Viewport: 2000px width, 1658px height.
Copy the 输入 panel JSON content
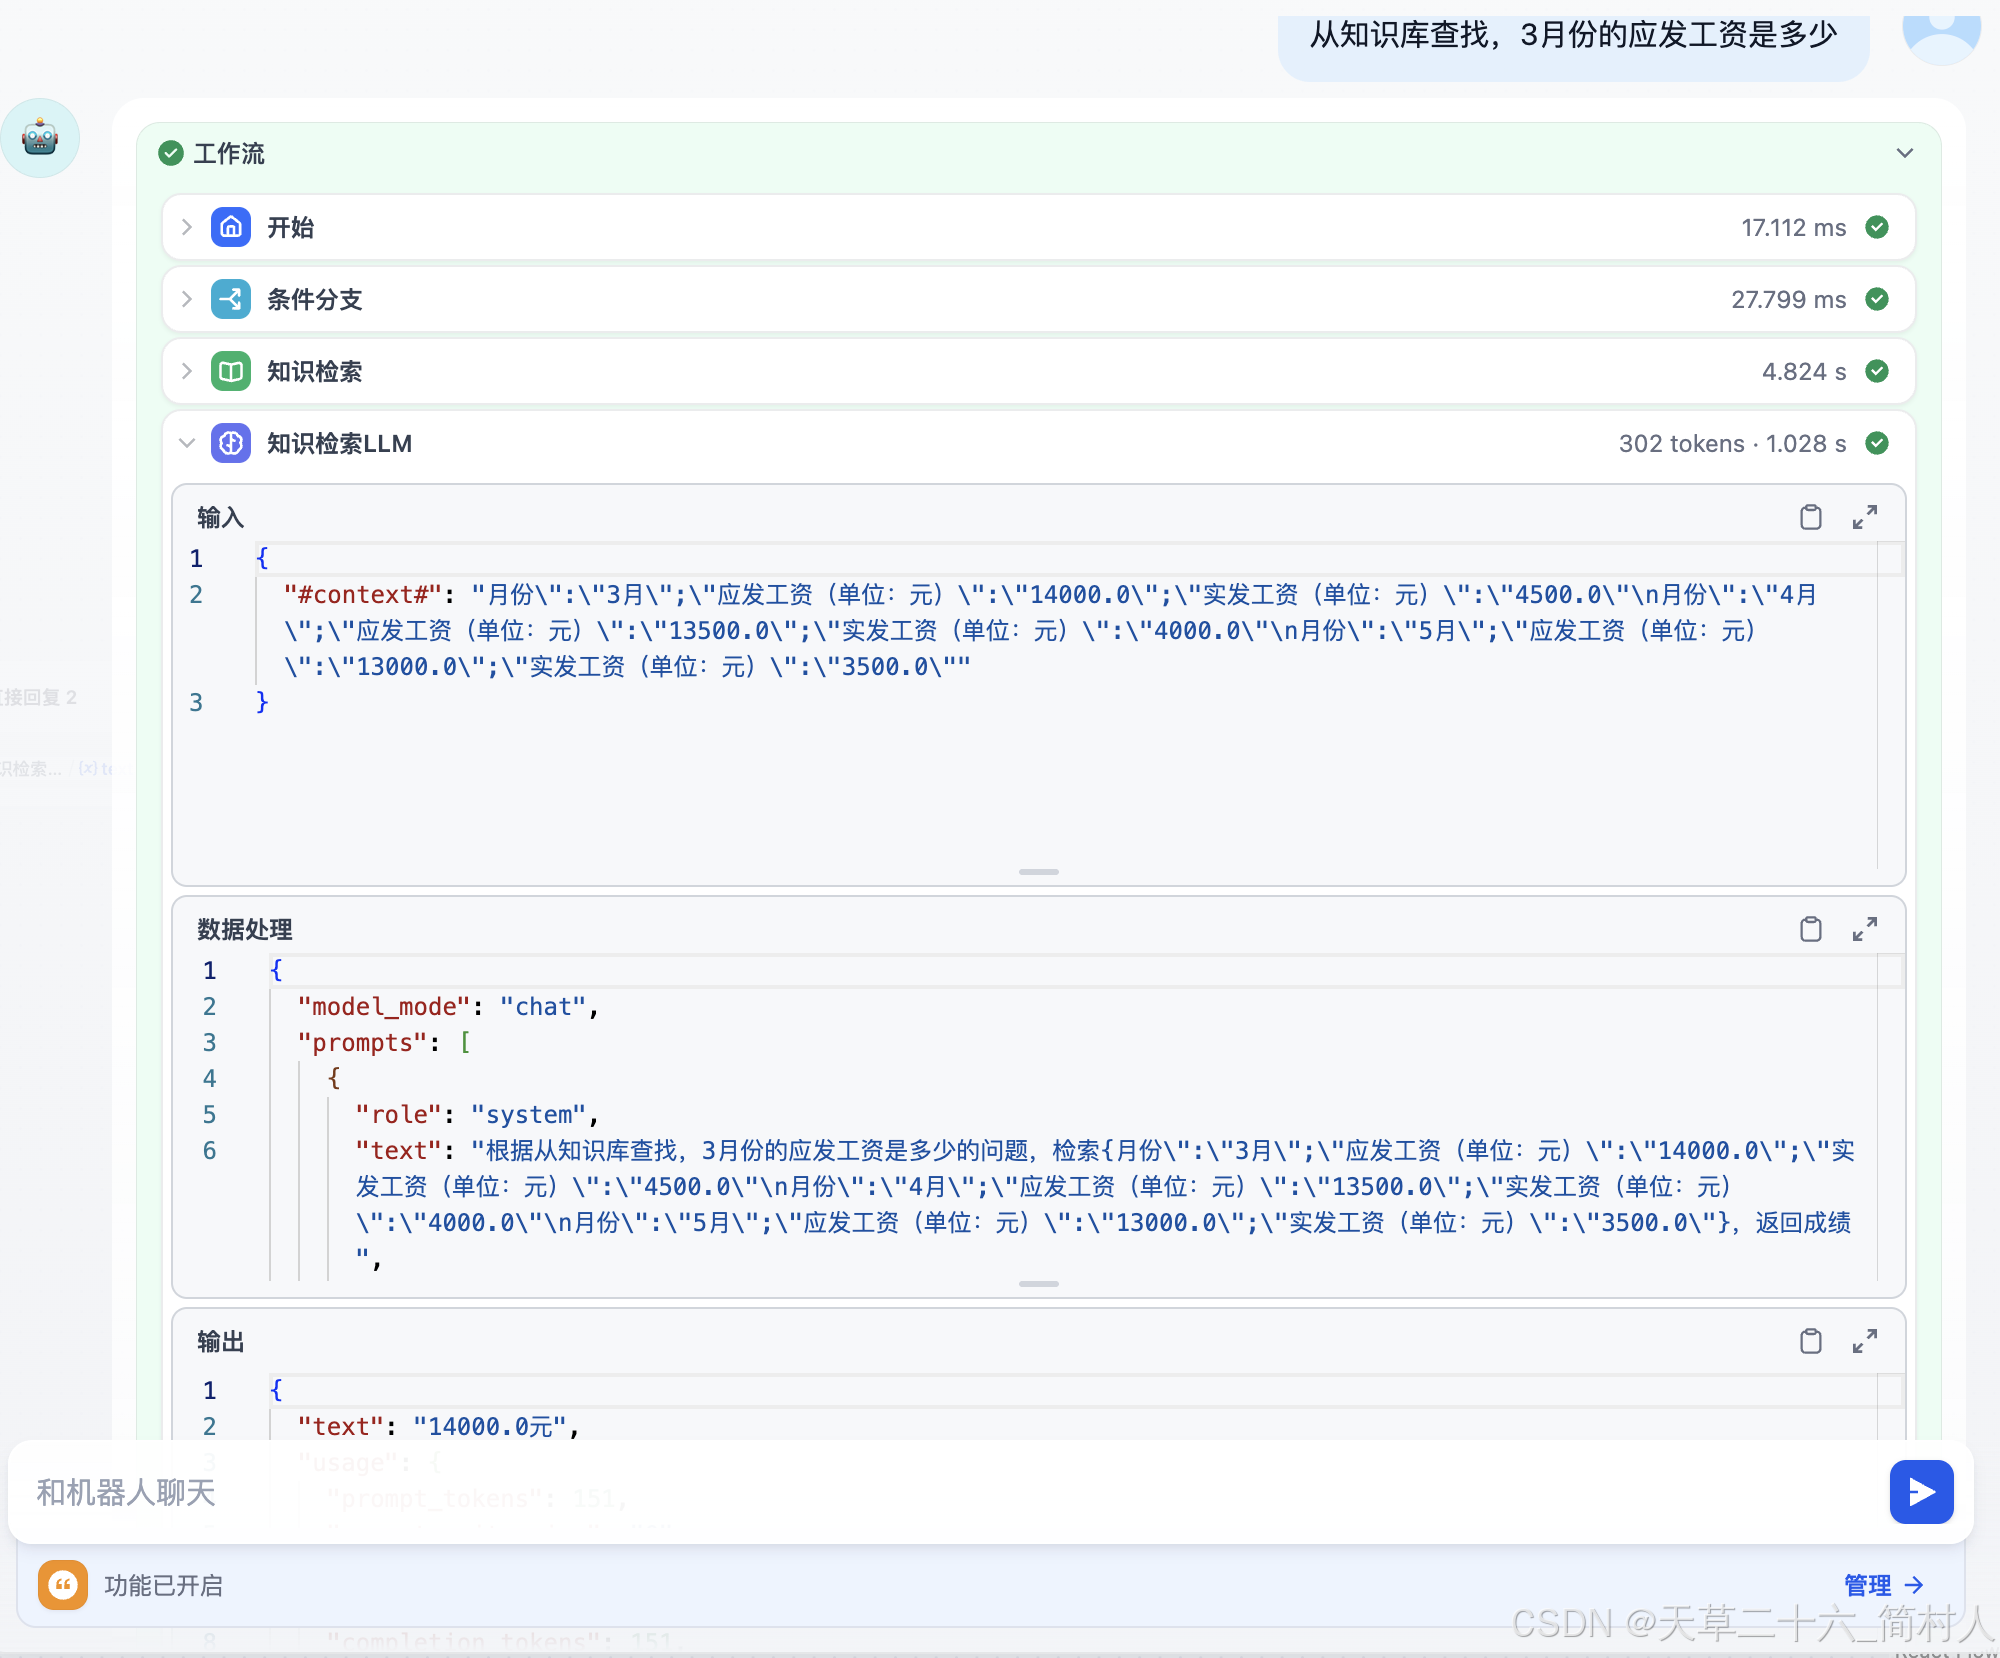(1810, 517)
